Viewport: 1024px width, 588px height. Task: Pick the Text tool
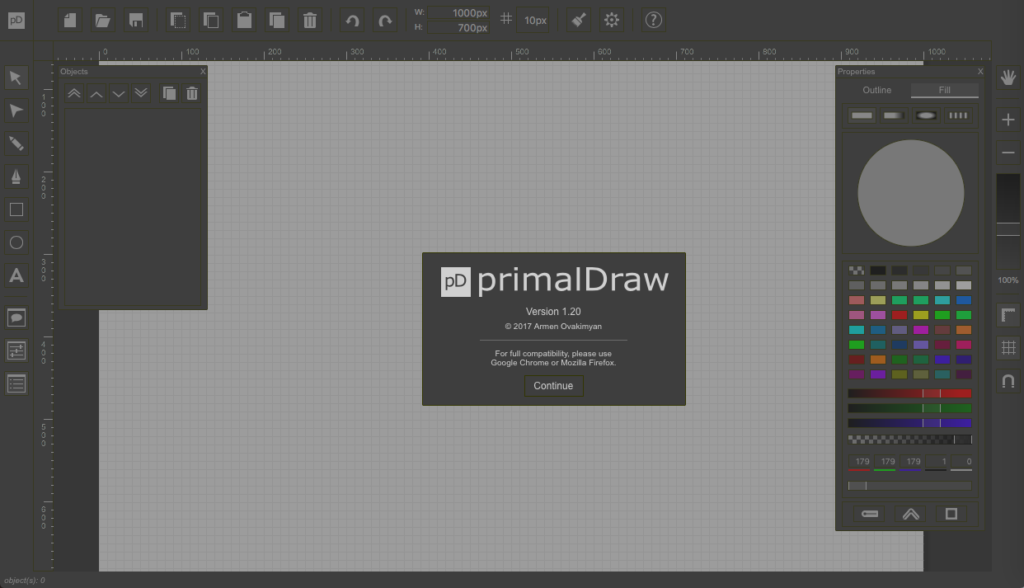tap(16, 276)
